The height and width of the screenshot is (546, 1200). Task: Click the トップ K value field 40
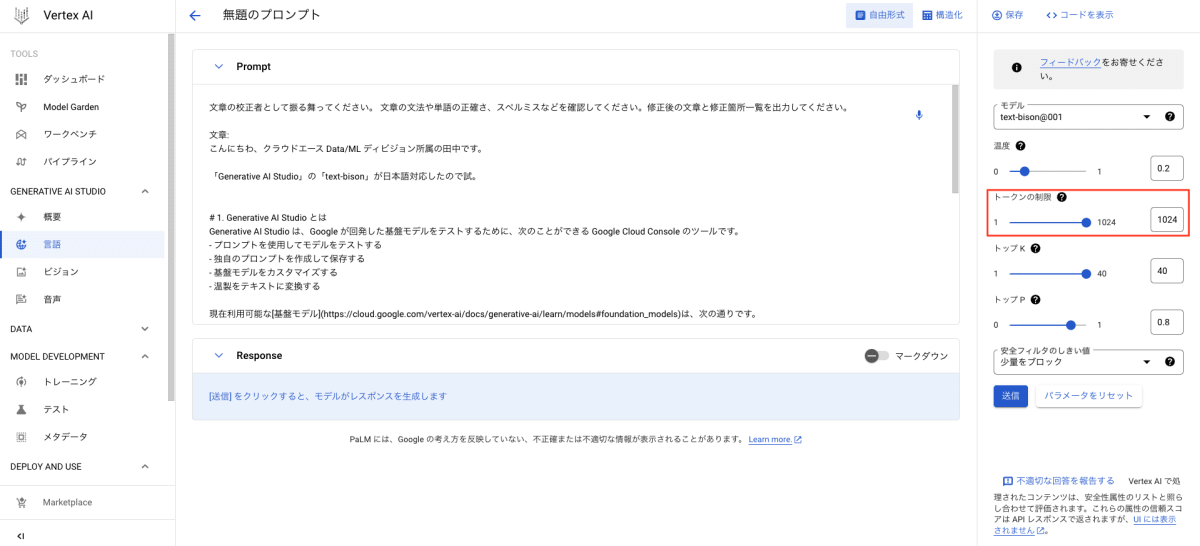point(1167,271)
